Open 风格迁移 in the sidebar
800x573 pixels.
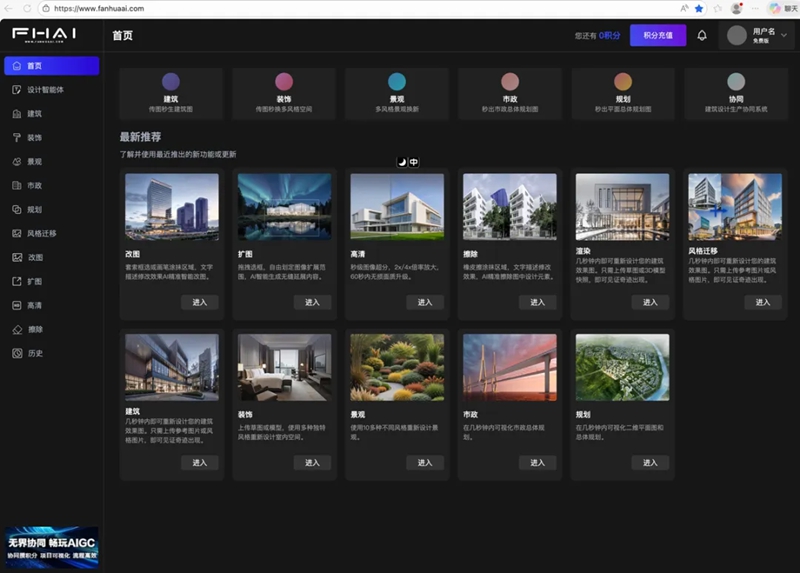click(41, 233)
